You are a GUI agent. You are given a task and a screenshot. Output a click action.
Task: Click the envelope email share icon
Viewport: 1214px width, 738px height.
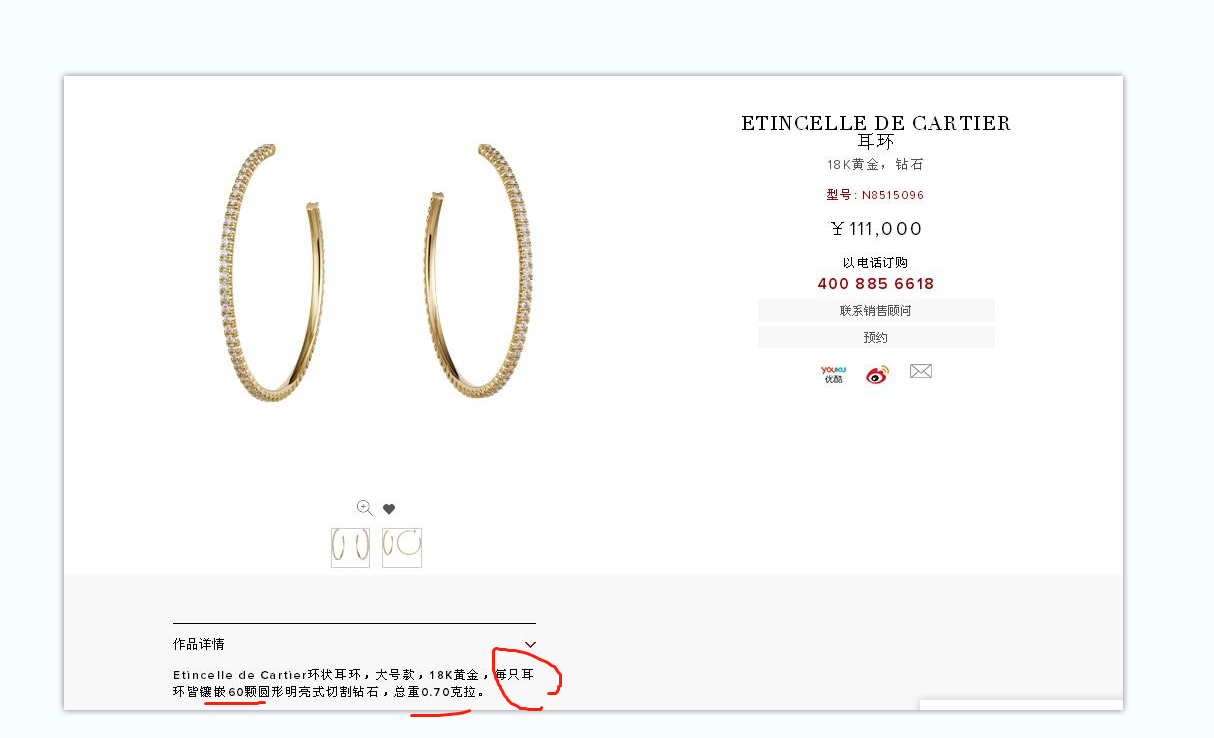[x=921, y=371]
